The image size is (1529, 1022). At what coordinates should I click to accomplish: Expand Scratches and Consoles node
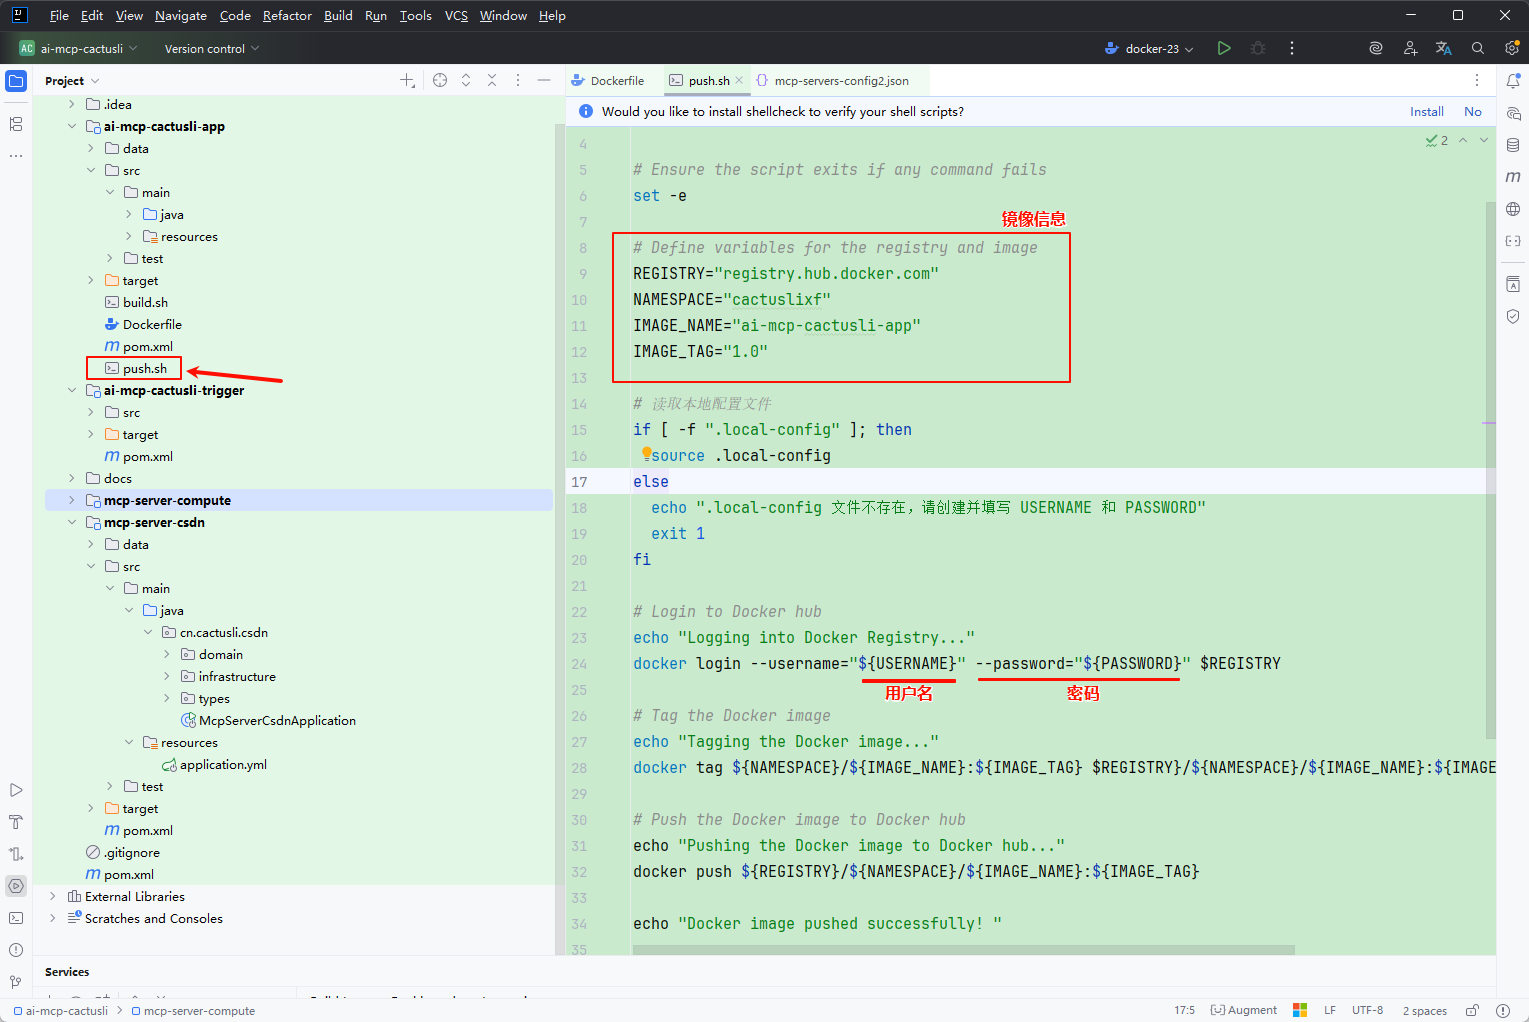(53, 918)
